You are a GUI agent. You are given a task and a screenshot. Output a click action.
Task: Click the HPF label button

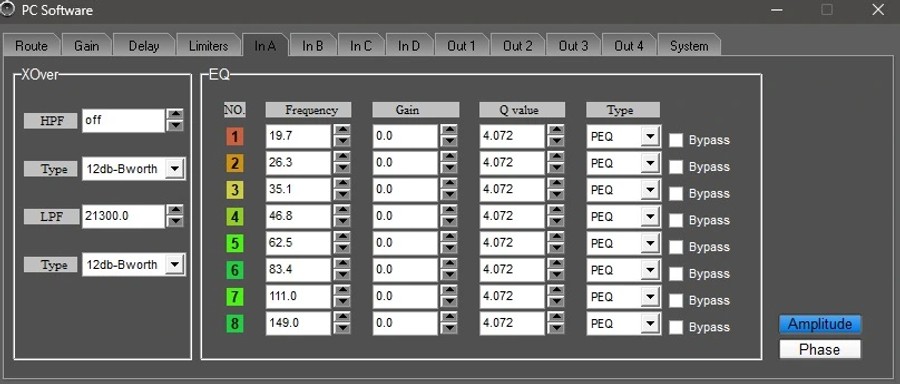(51, 121)
